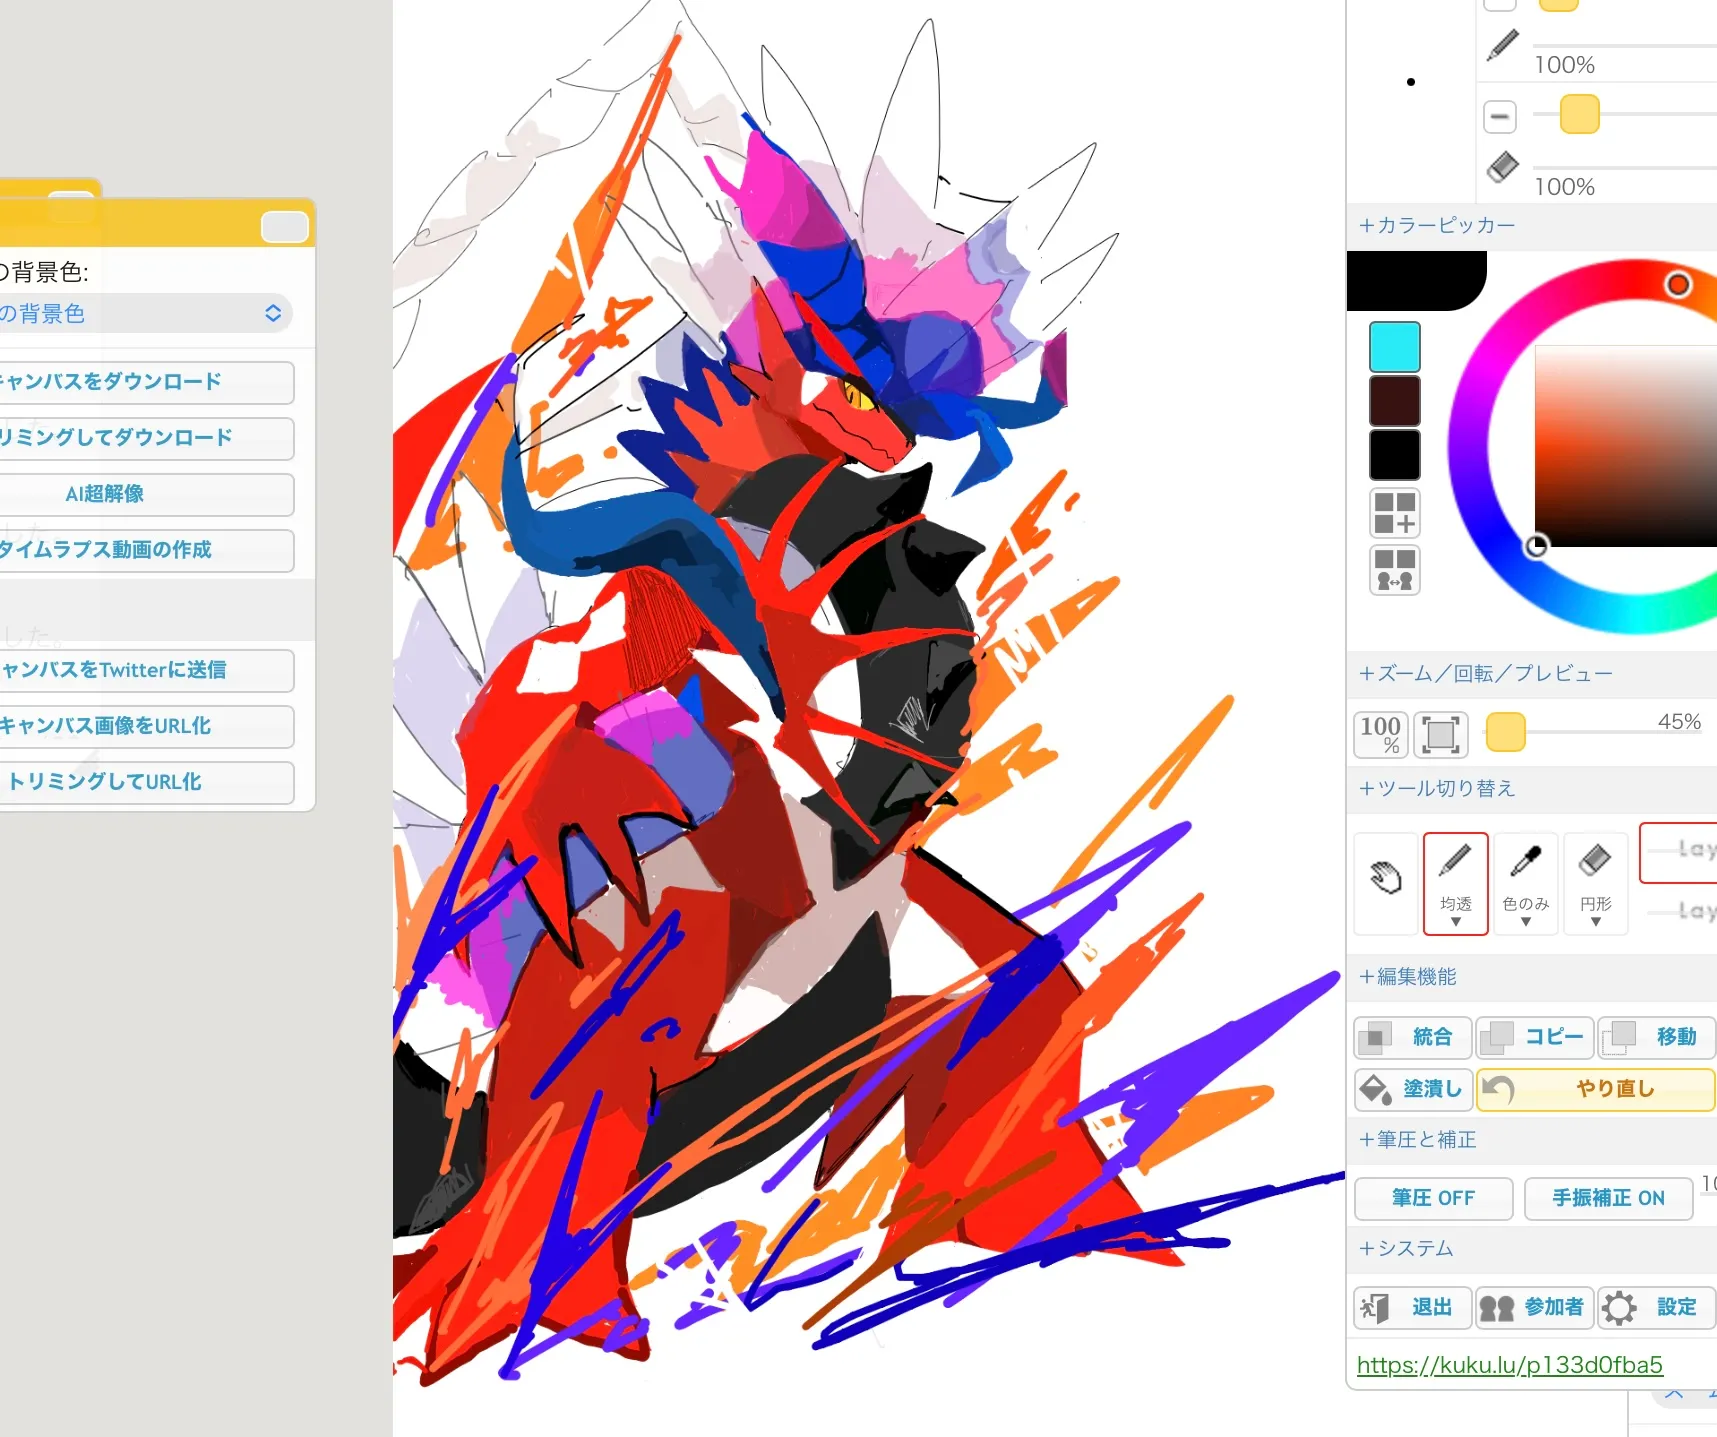Select the hand pan tool
The width and height of the screenshot is (1717, 1437).
pyautogui.click(x=1386, y=883)
